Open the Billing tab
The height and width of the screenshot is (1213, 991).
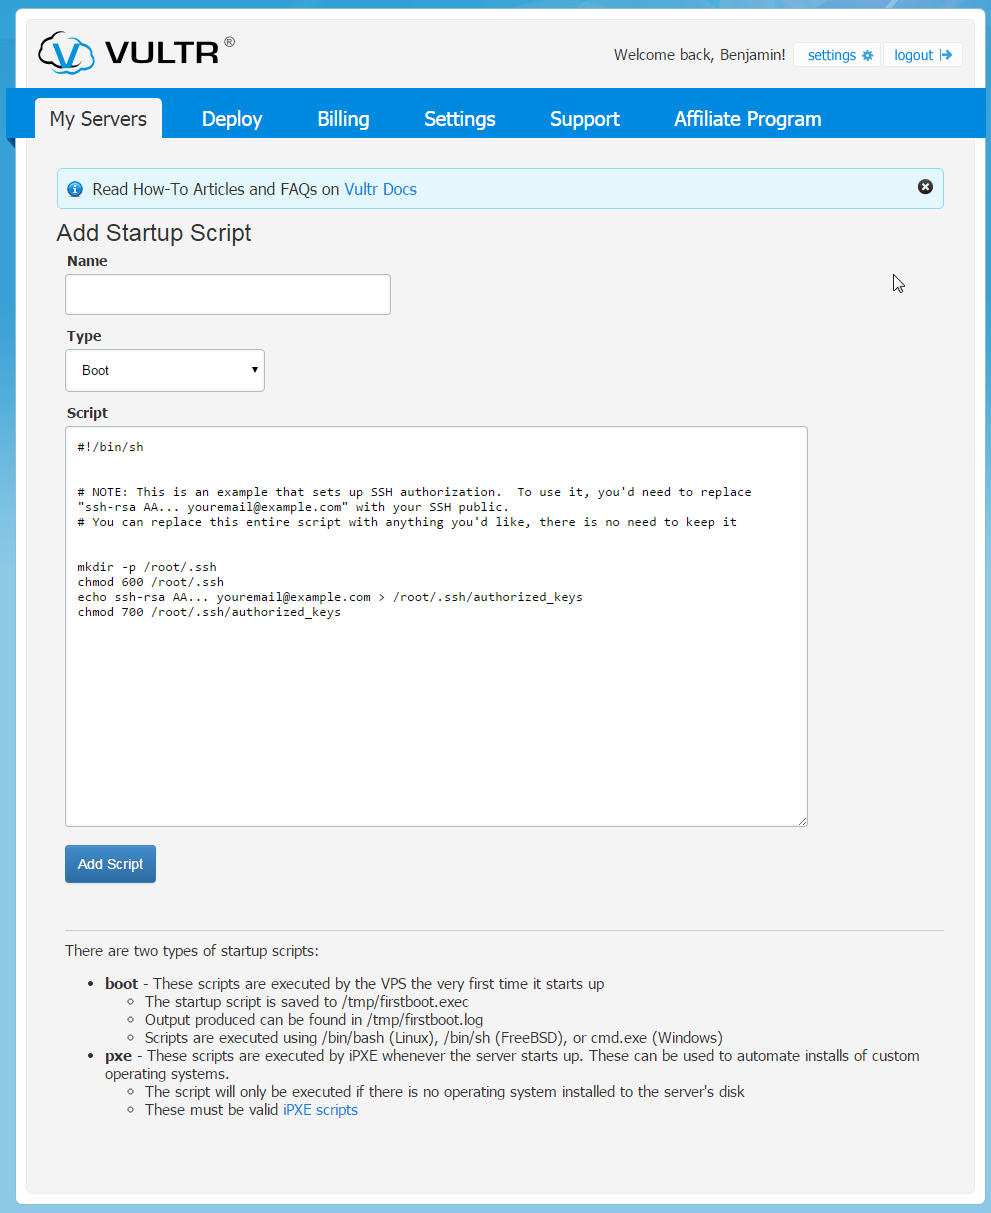pyautogui.click(x=343, y=118)
